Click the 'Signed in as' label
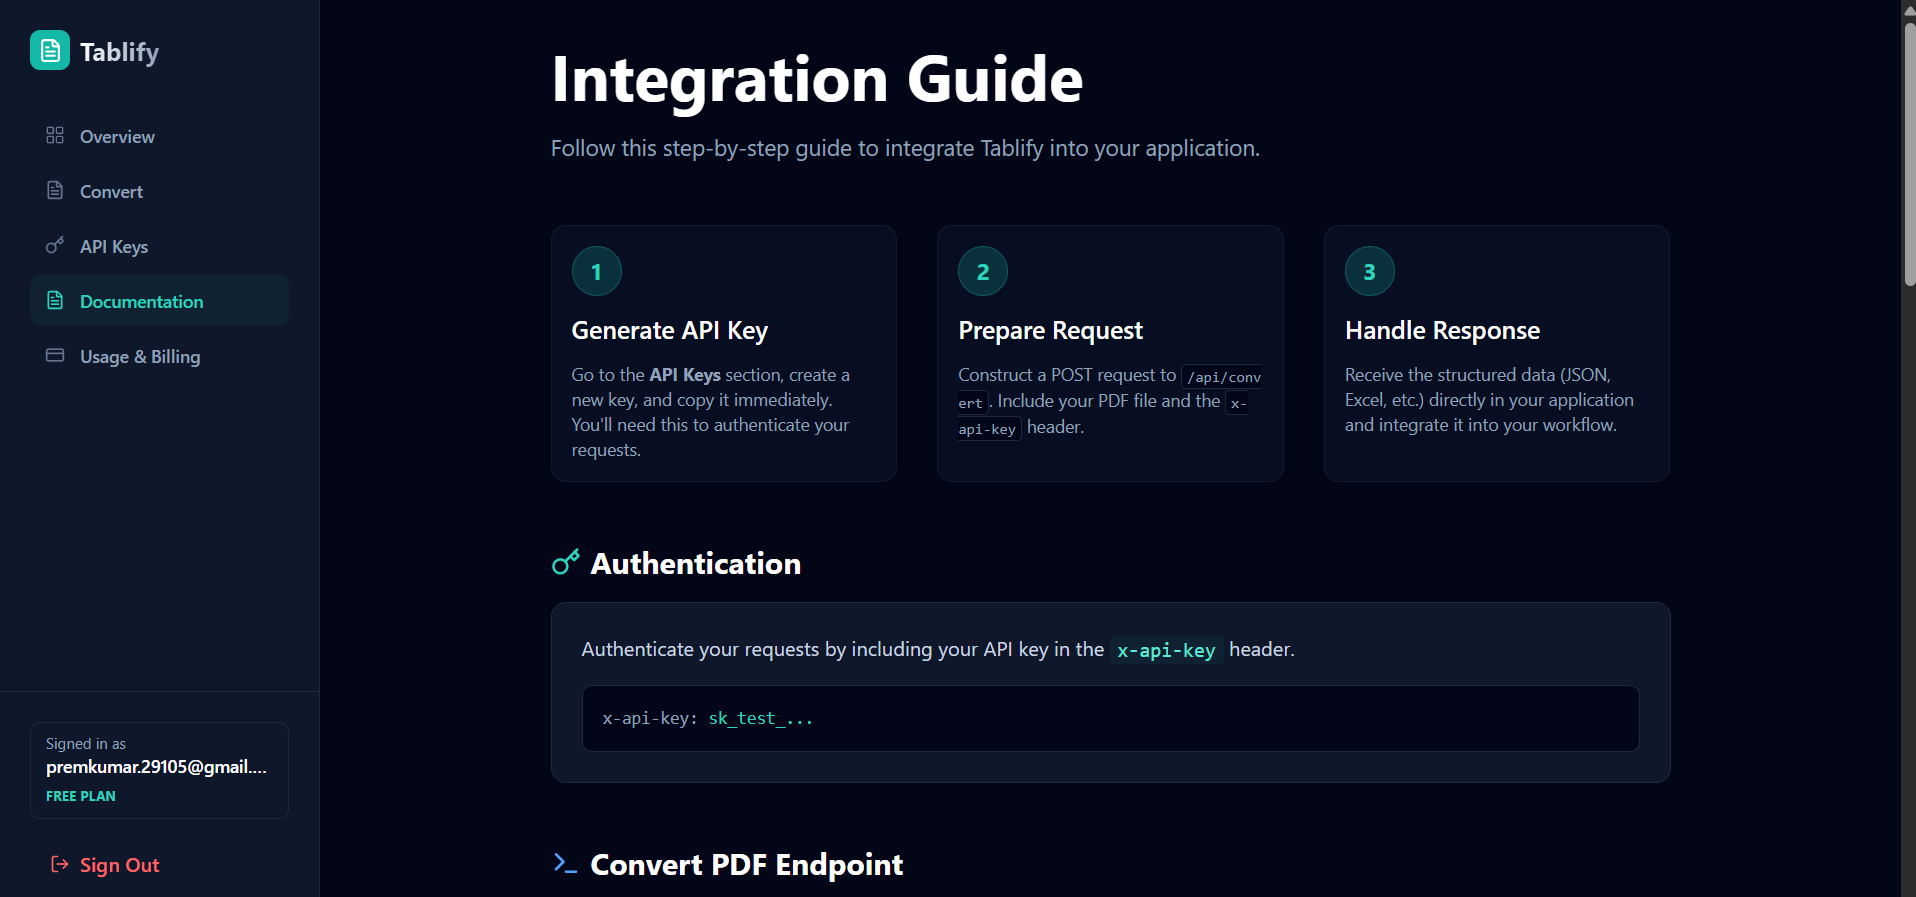 [86, 744]
